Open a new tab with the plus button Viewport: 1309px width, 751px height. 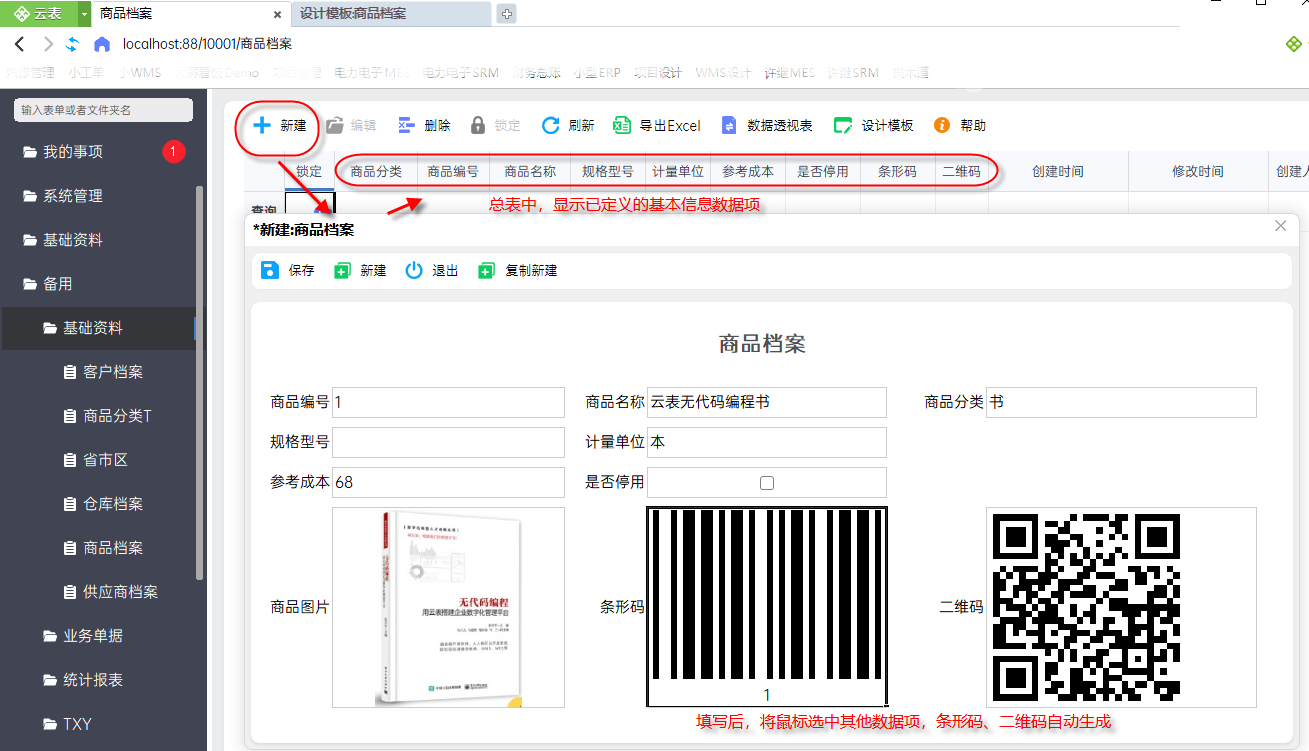(x=507, y=14)
